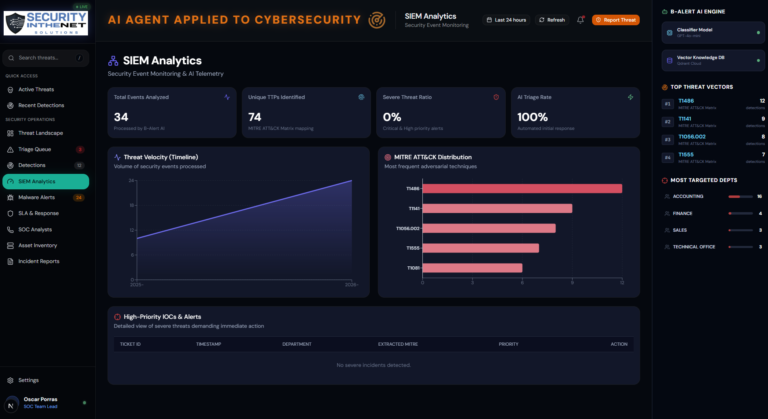Click the pulse icon on Total Events Analyzed
The image size is (768, 419).
[227, 97]
